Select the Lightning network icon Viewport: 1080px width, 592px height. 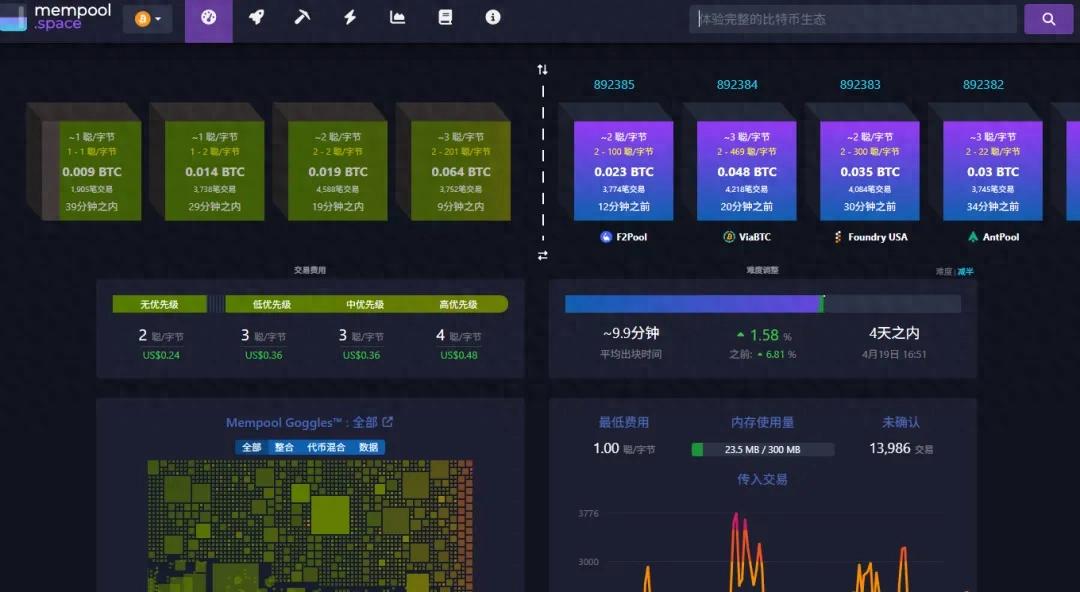click(x=349, y=17)
